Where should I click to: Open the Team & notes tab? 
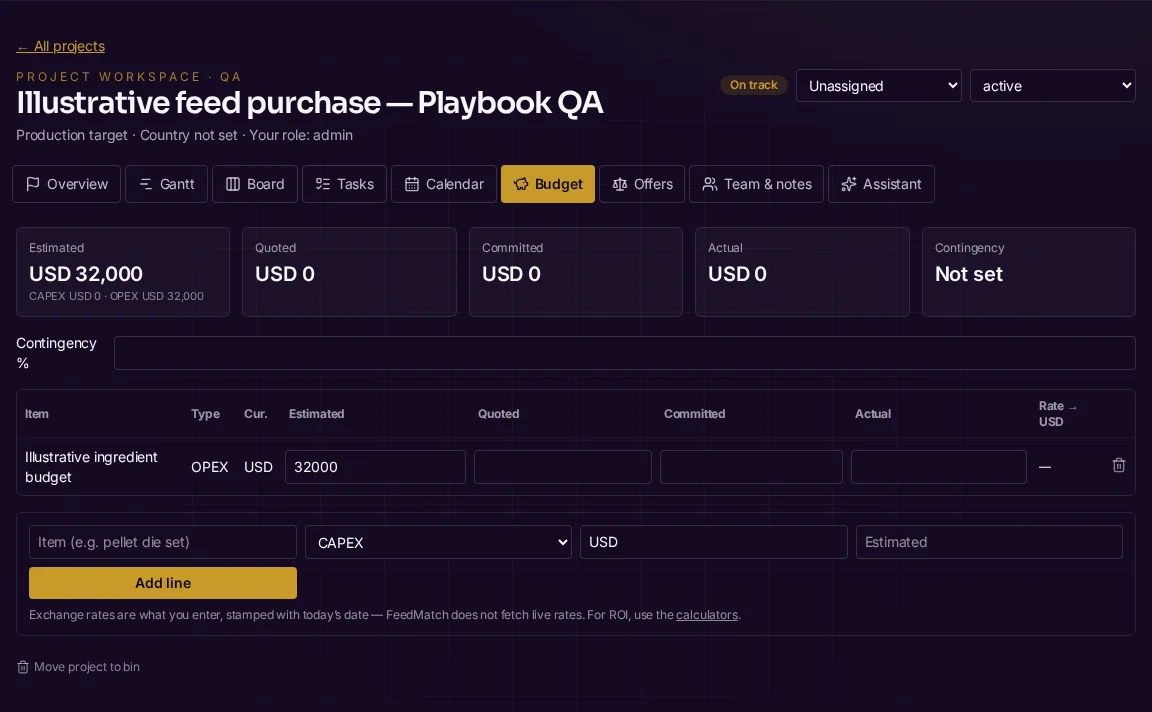point(756,184)
